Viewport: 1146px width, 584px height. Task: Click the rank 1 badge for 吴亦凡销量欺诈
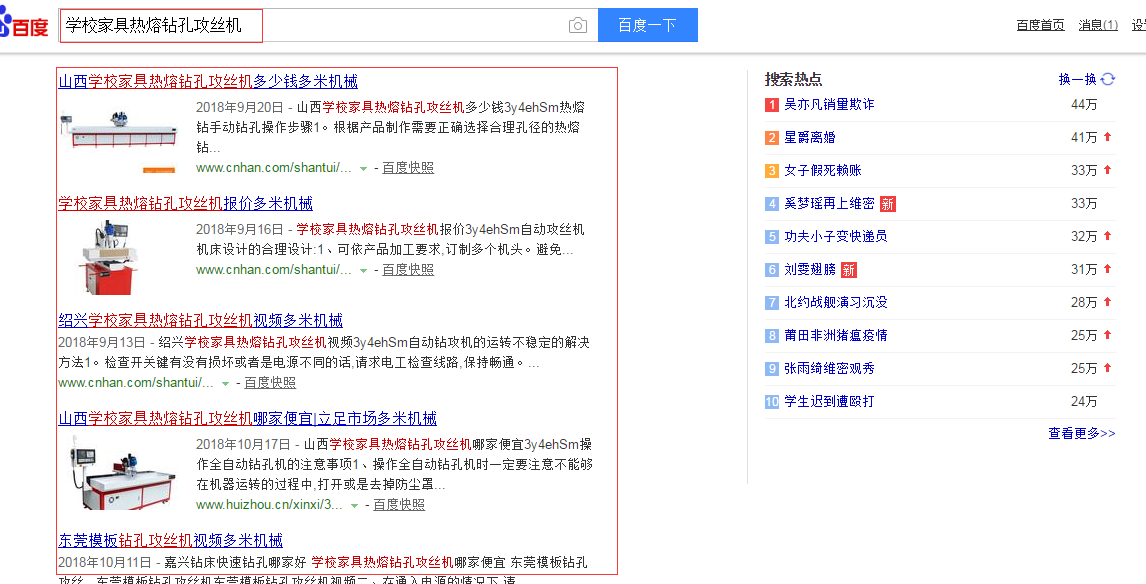point(772,105)
